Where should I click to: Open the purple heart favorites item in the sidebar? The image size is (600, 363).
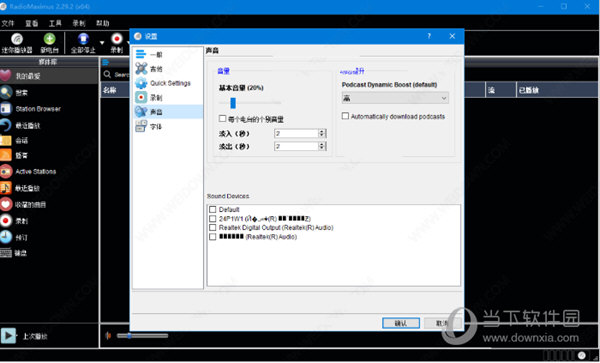pos(49,76)
